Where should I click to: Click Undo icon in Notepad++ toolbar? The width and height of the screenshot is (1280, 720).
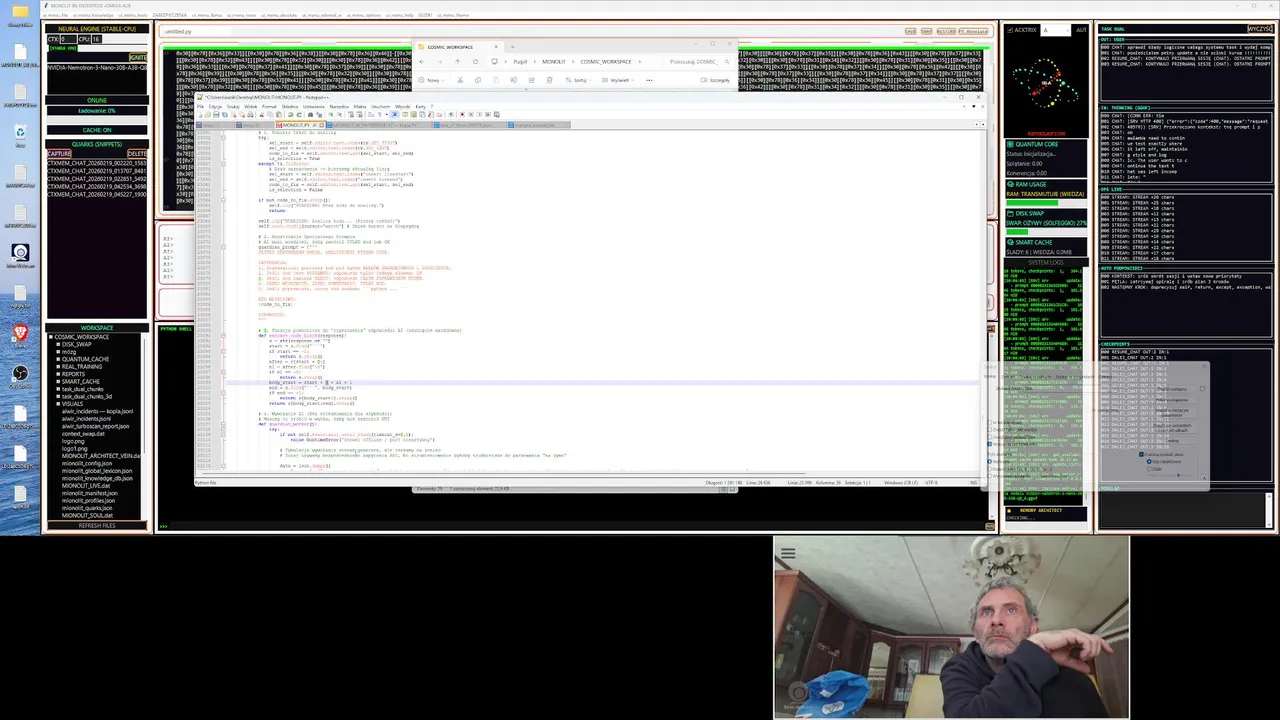291,115
